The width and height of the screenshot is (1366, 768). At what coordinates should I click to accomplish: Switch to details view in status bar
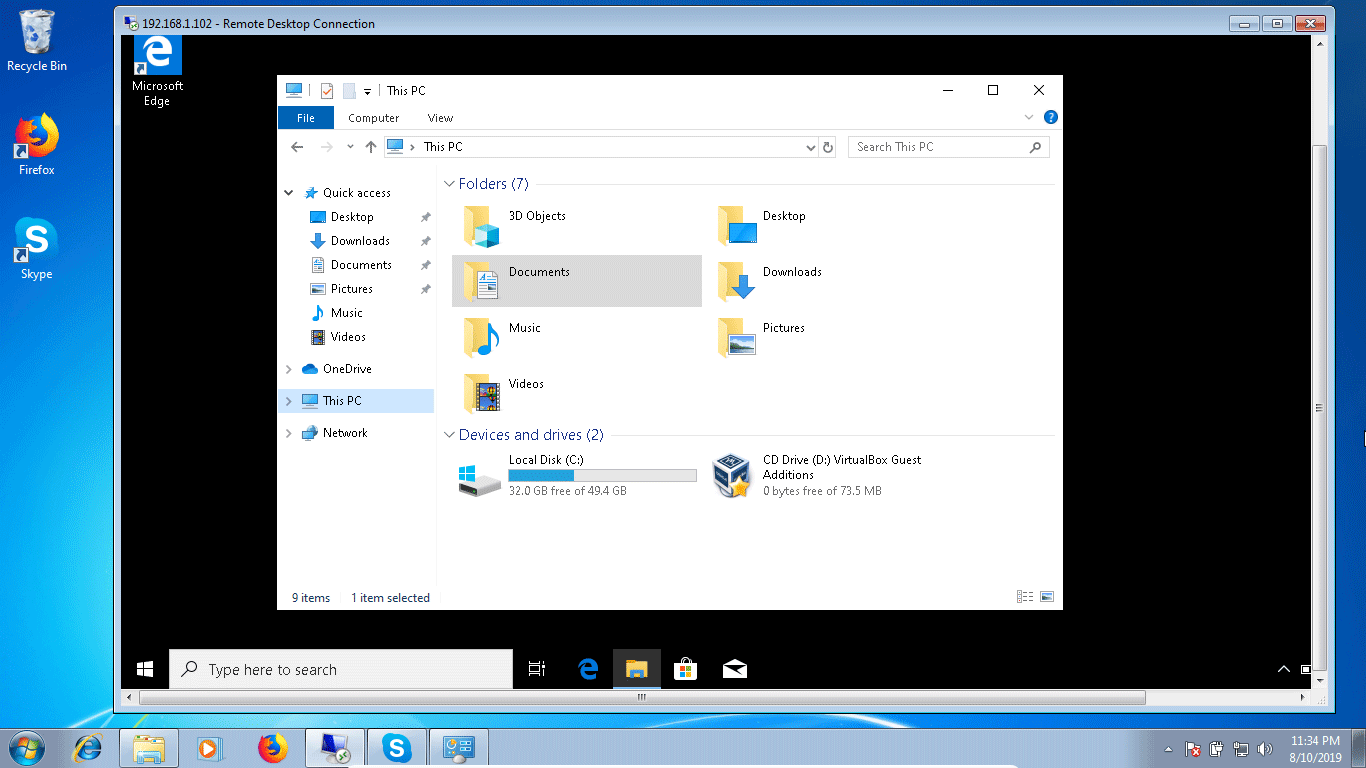click(x=1025, y=597)
